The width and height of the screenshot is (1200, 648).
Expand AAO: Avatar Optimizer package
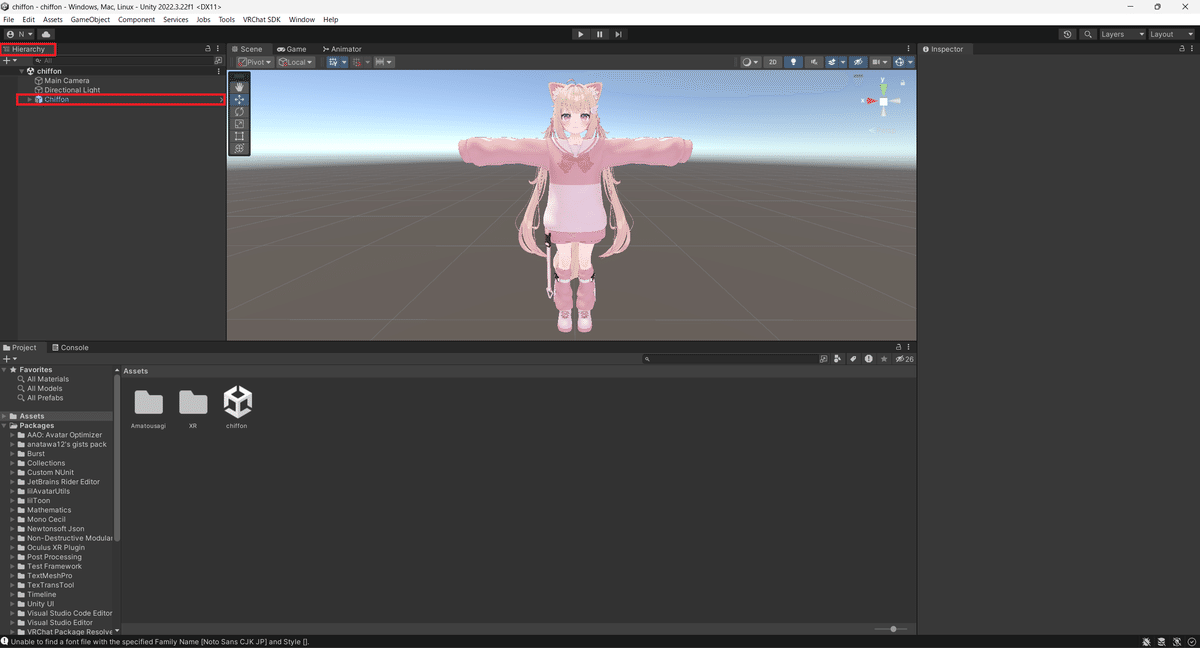12,435
